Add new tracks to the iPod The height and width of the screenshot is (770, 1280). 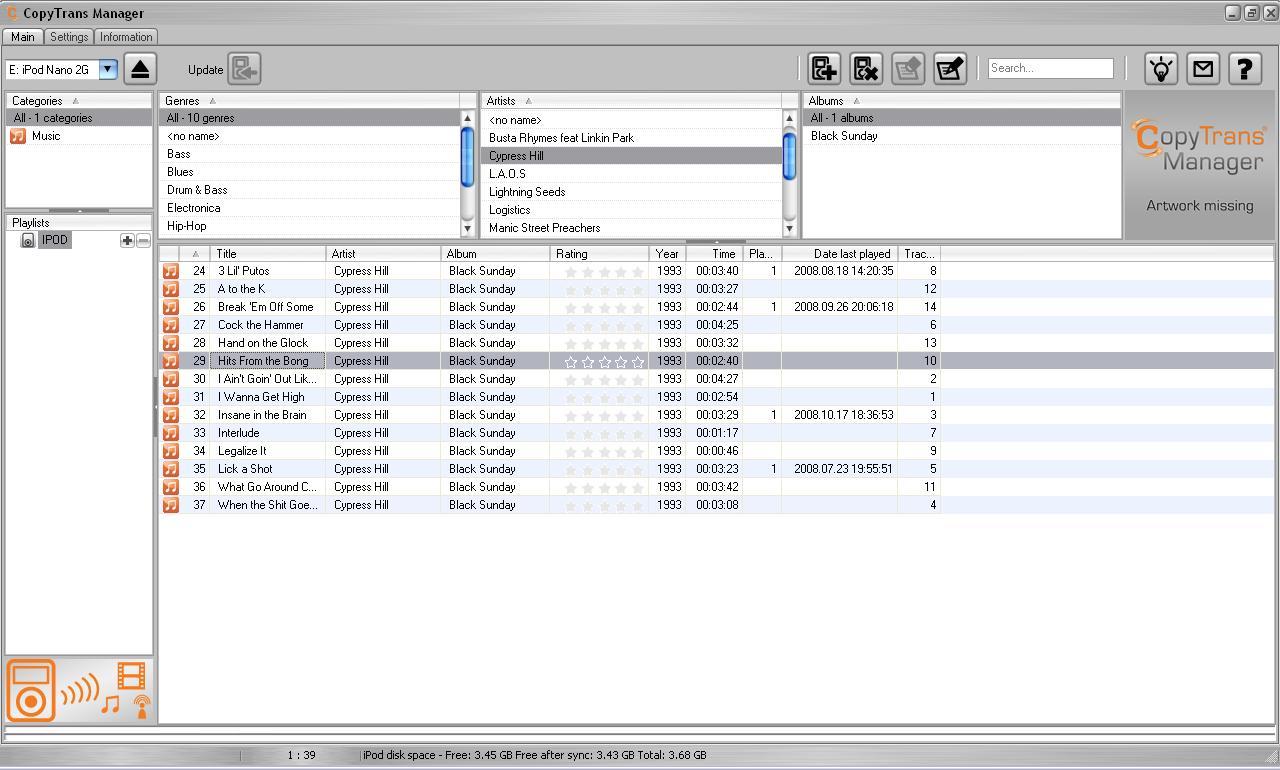point(823,68)
